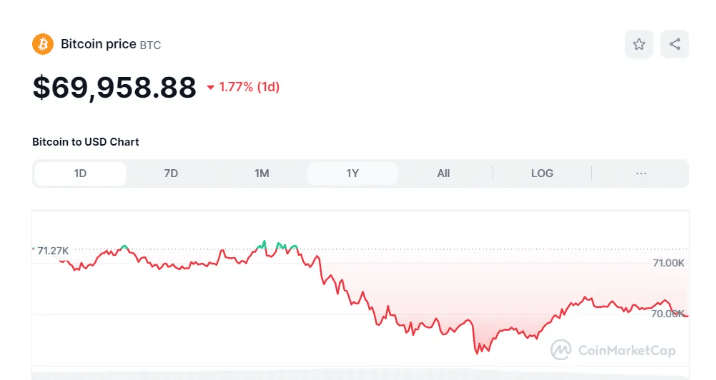716x380 pixels.
Task: Open the share icon button
Action: 674,44
